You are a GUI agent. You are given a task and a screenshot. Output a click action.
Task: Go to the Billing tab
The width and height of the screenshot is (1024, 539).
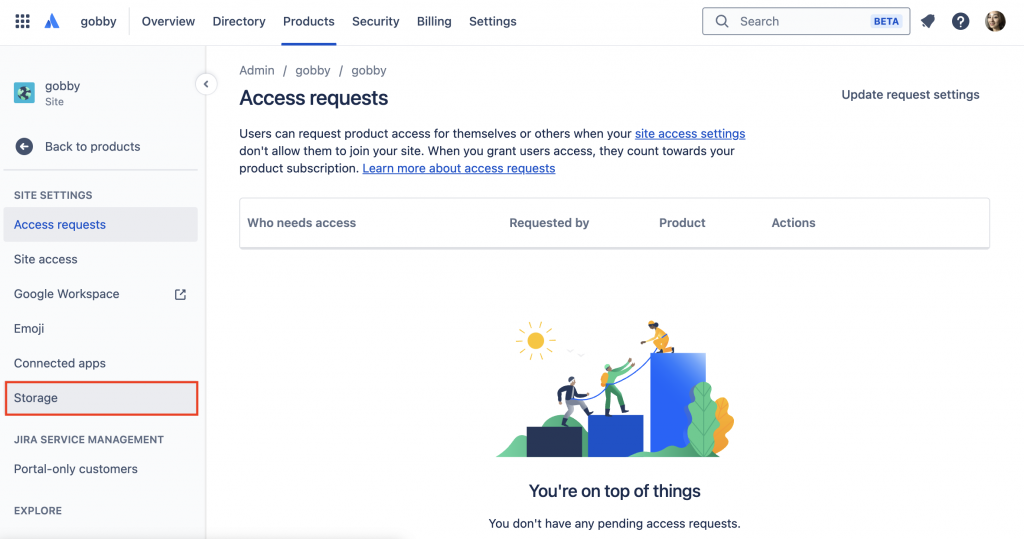(434, 21)
